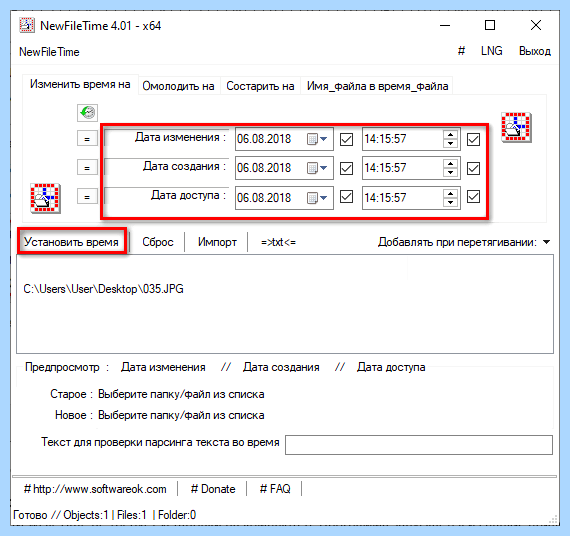This screenshot has height=536, width=570.
Task: Click the file-picker icon at lower left
Action: (x=45, y=199)
